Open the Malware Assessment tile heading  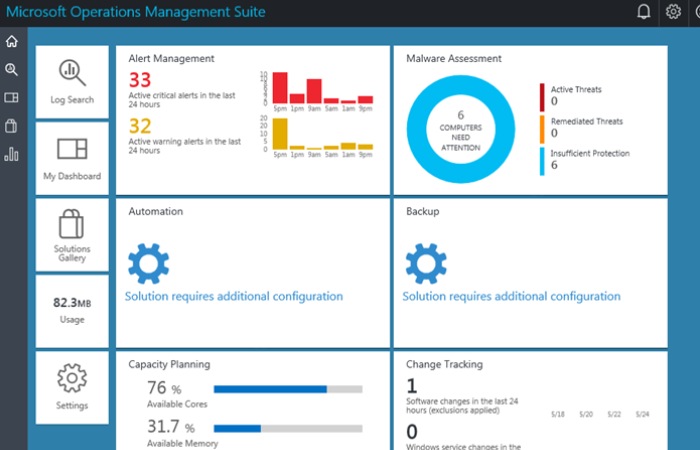[x=454, y=58]
